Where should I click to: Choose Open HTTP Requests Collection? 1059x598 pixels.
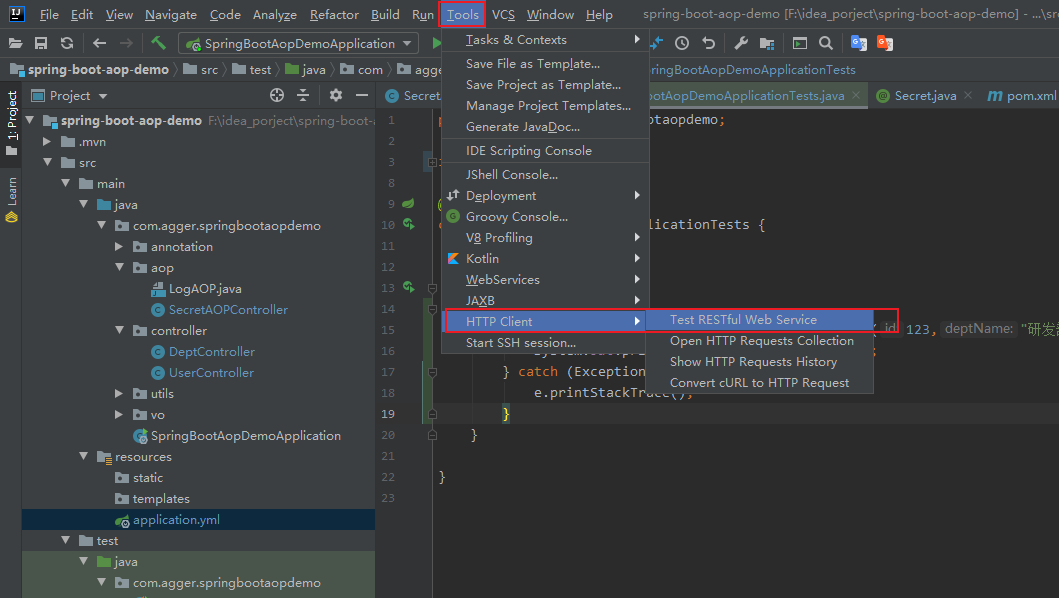759,341
